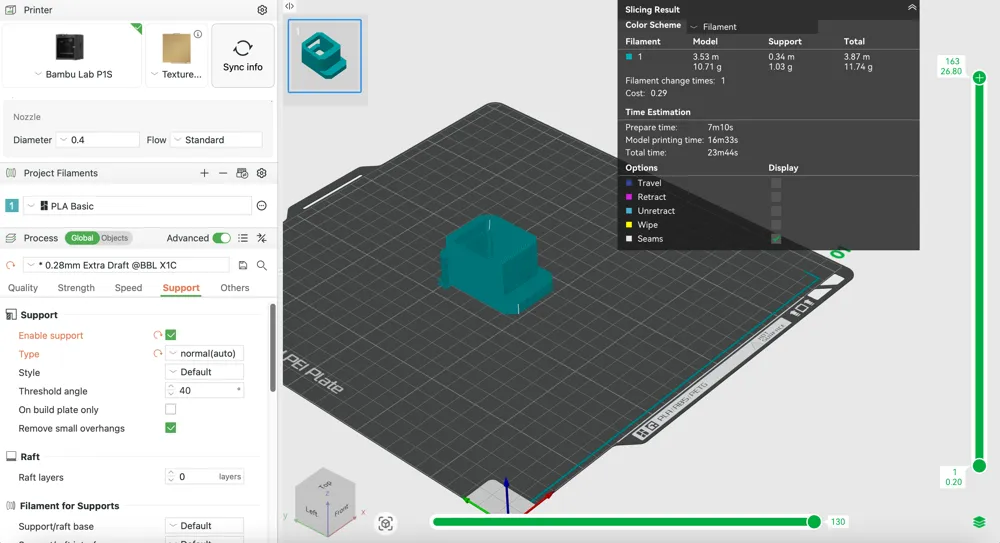
Task: Open the 0.28mm Extra Draft preset dropdown
Action: [126, 265]
